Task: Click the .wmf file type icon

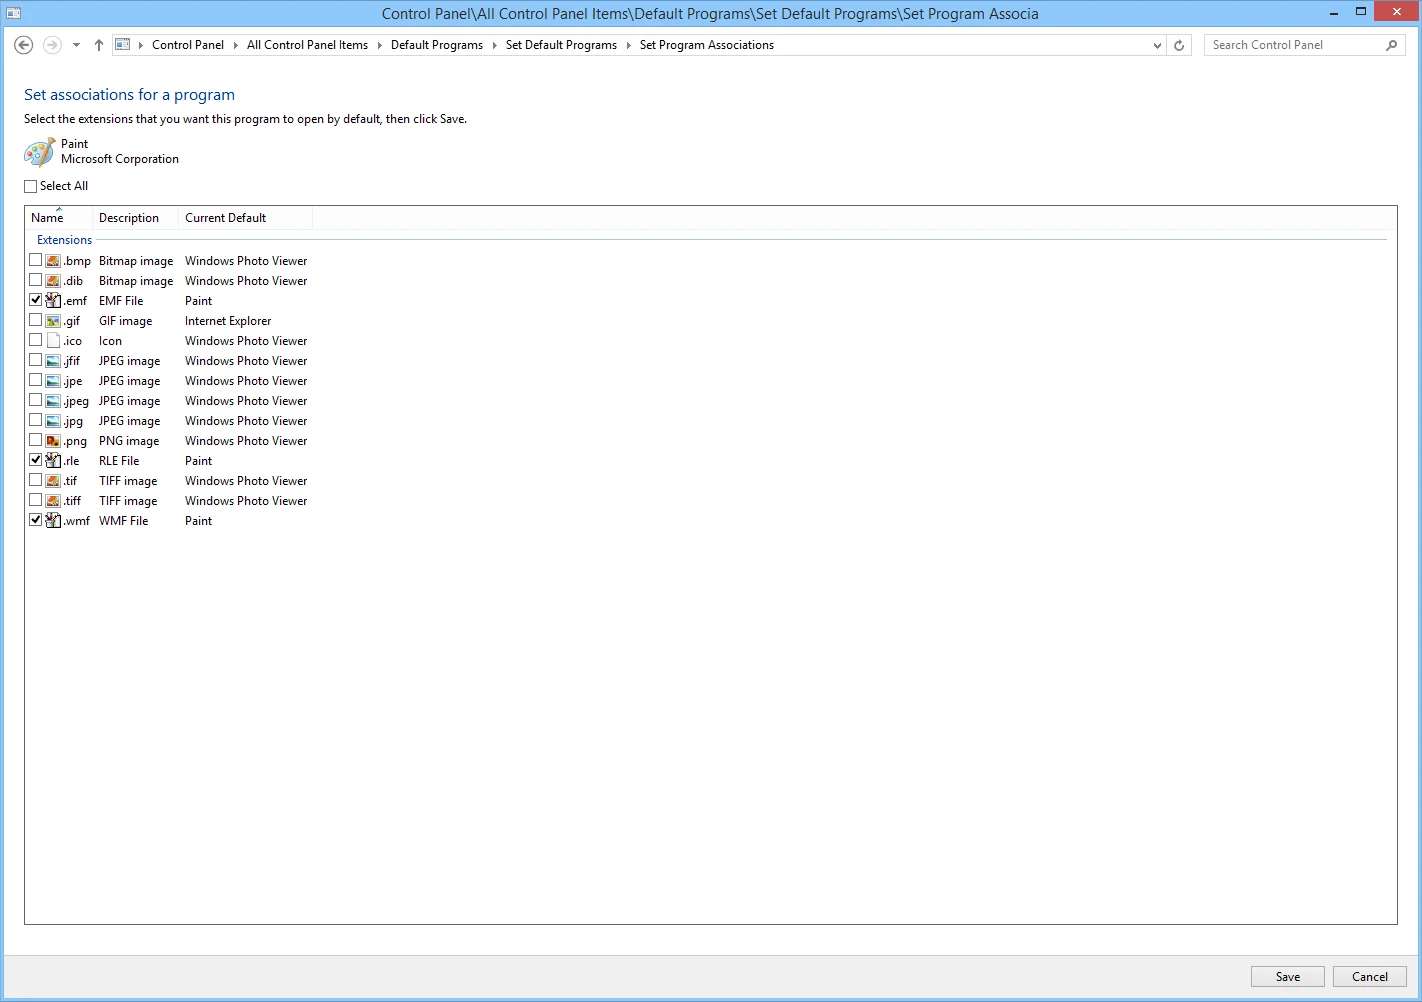Action: click(53, 521)
